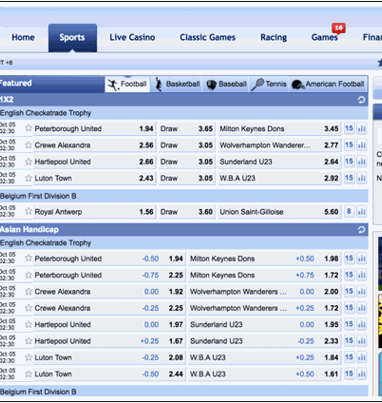The width and height of the screenshot is (382, 403).
Task: Open stats chart for Luton Town -0.25 handicap row
Action: [x=361, y=357]
